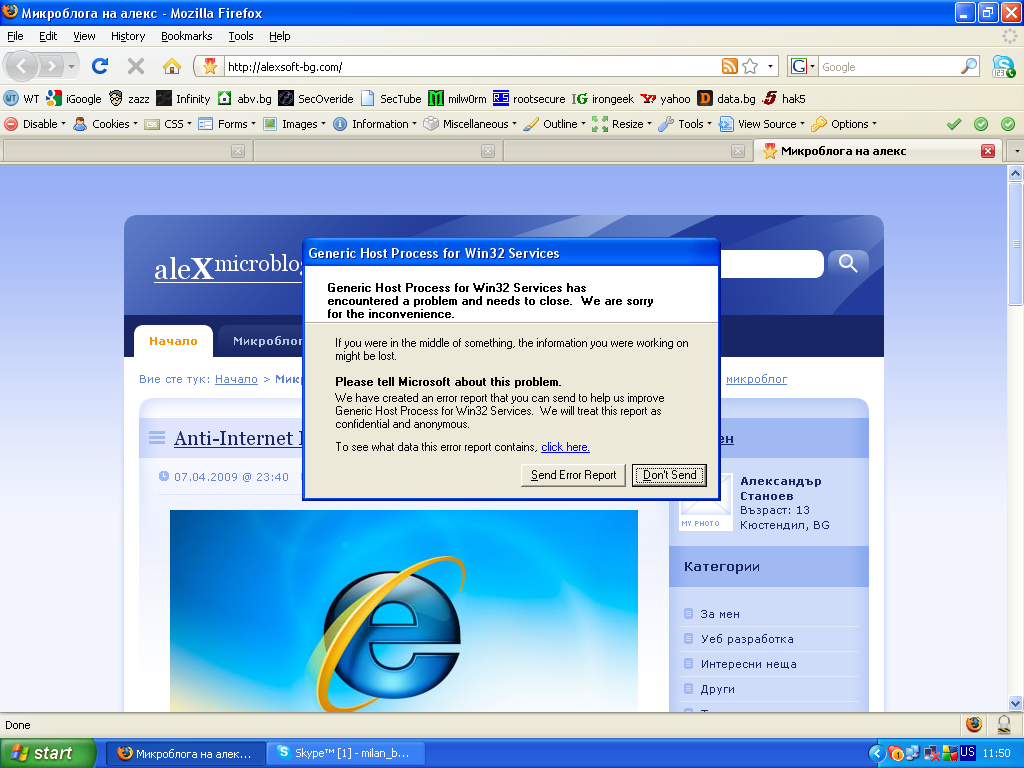This screenshot has width=1024, height=768.
Task: Open the View menu
Action: (84, 36)
